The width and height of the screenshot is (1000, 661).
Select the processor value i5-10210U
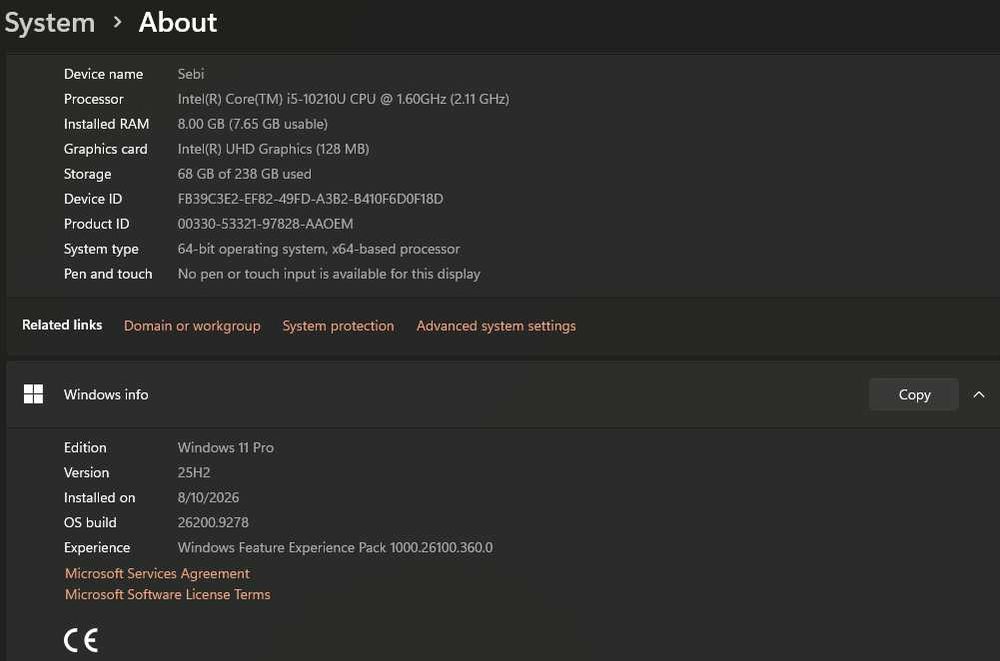[343, 99]
